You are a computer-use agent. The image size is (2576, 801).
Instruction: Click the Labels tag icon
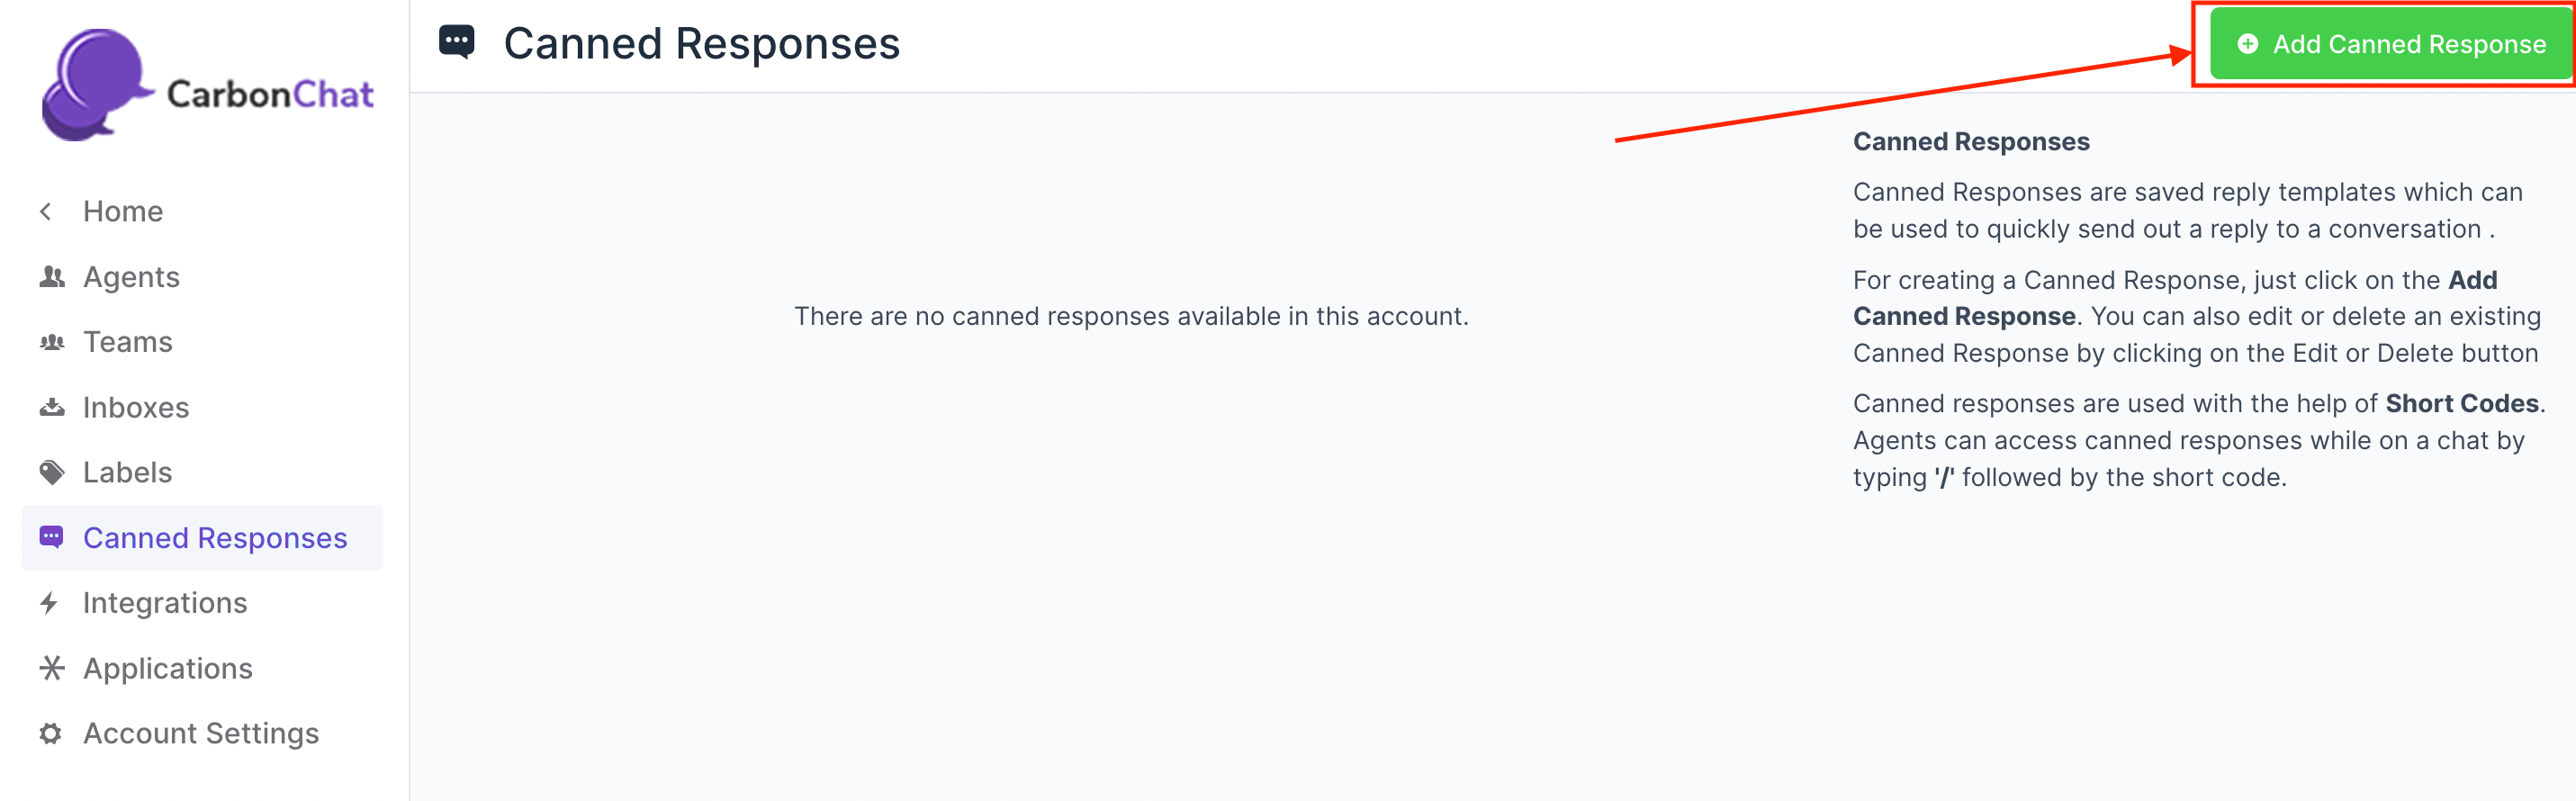[x=52, y=473]
